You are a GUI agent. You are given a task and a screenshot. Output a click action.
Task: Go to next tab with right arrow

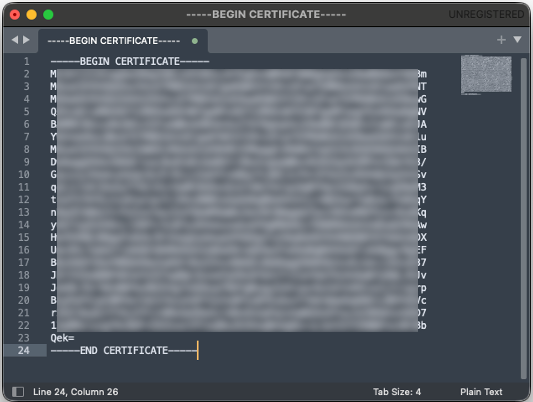[x=26, y=40]
